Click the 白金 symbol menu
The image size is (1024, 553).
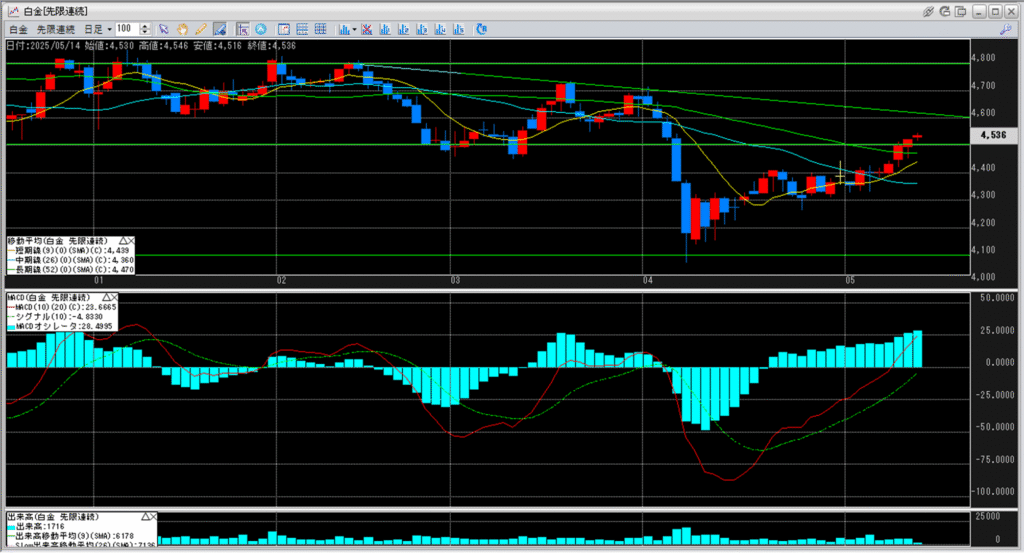coord(17,30)
